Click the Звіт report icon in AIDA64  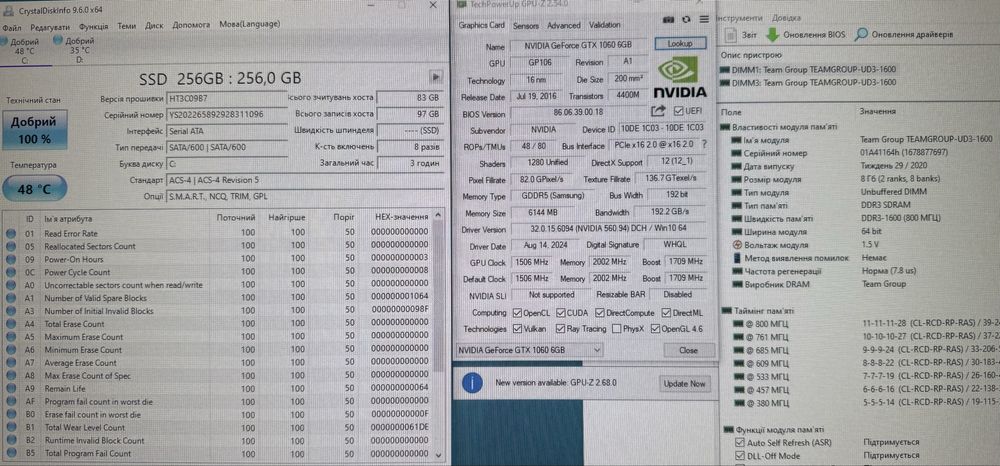point(731,34)
